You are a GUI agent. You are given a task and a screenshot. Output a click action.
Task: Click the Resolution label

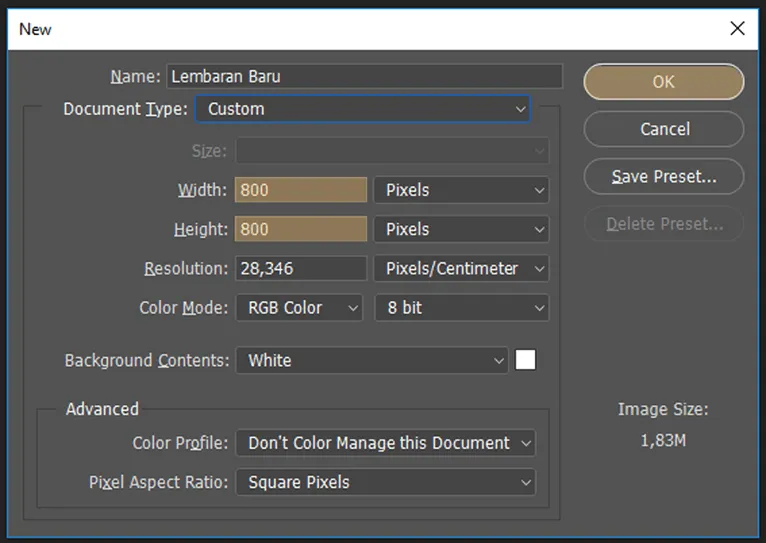186,269
